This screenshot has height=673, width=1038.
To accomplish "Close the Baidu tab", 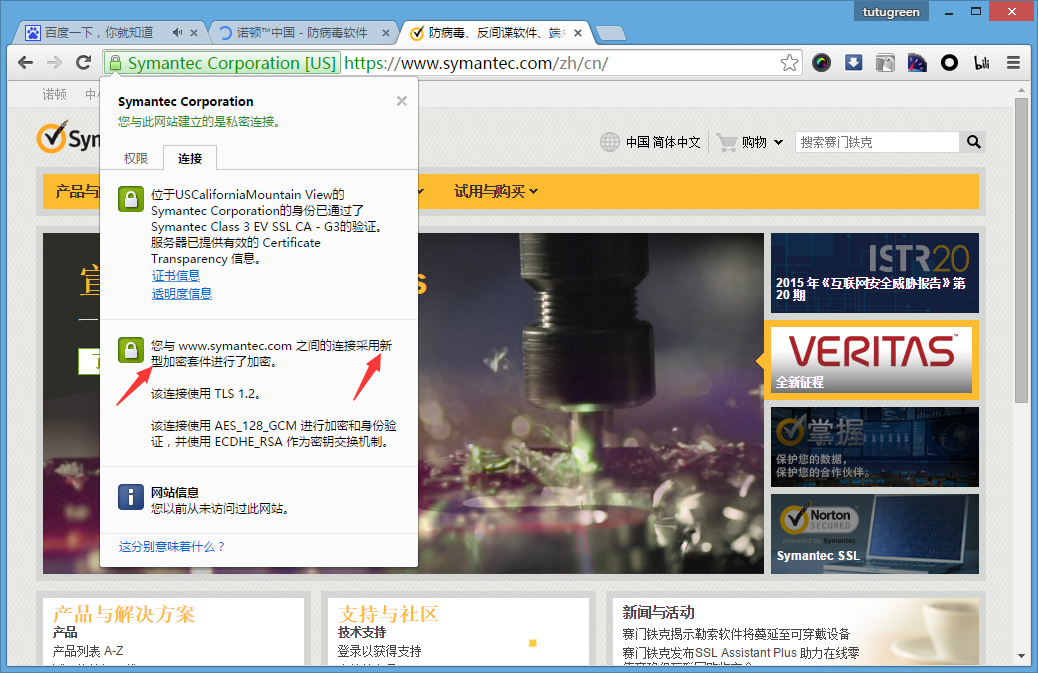I will tap(193, 32).
